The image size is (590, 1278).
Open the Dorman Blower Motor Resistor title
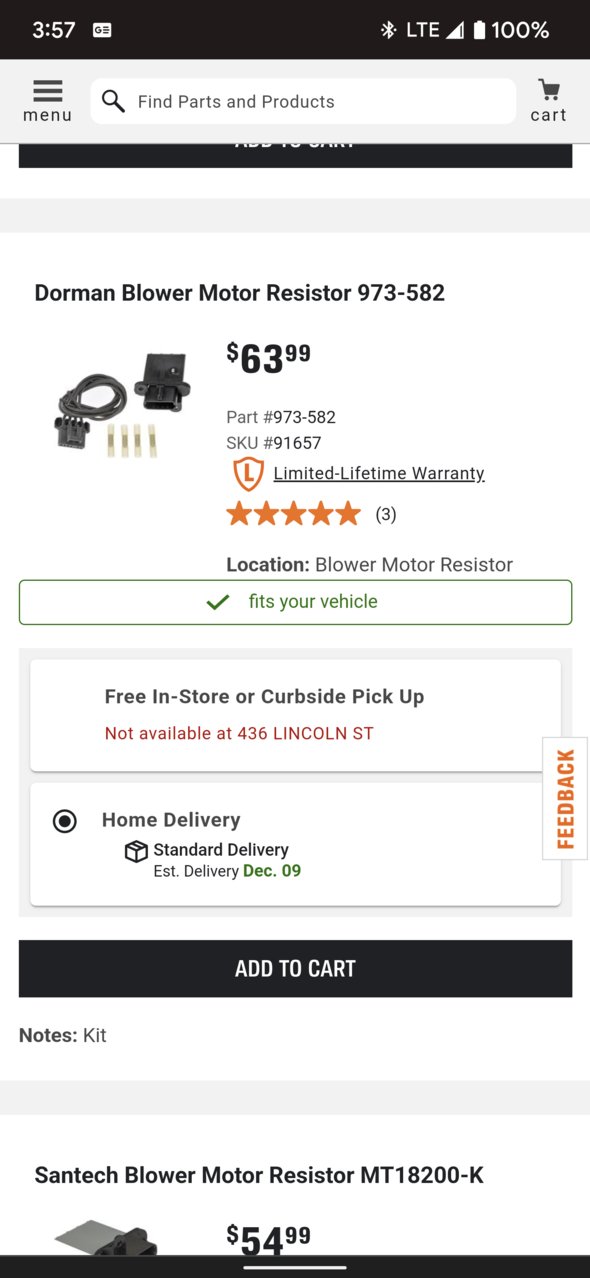coord(240,293)
